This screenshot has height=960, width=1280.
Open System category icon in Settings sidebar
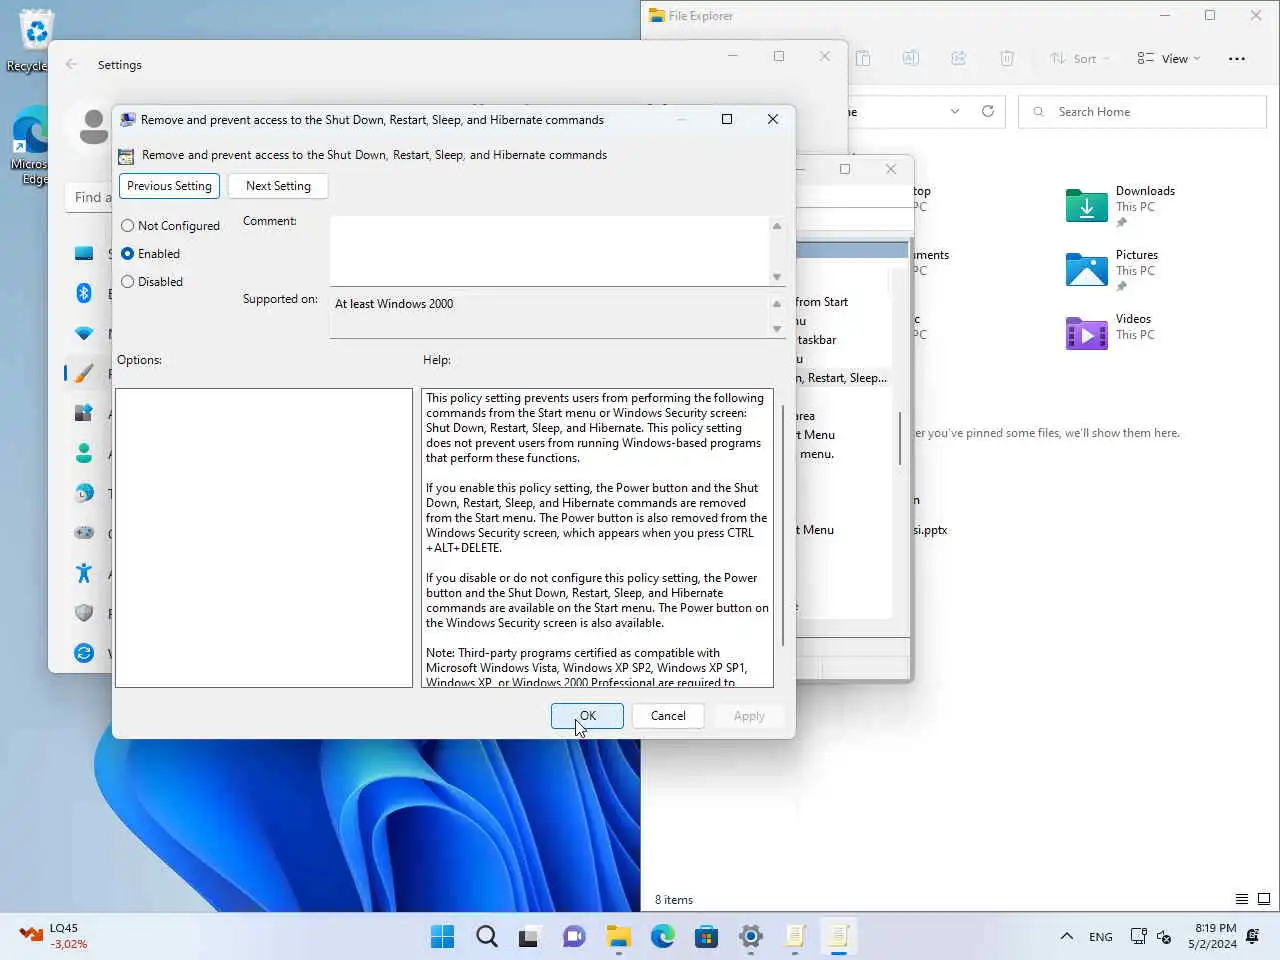tap(84, 254)
